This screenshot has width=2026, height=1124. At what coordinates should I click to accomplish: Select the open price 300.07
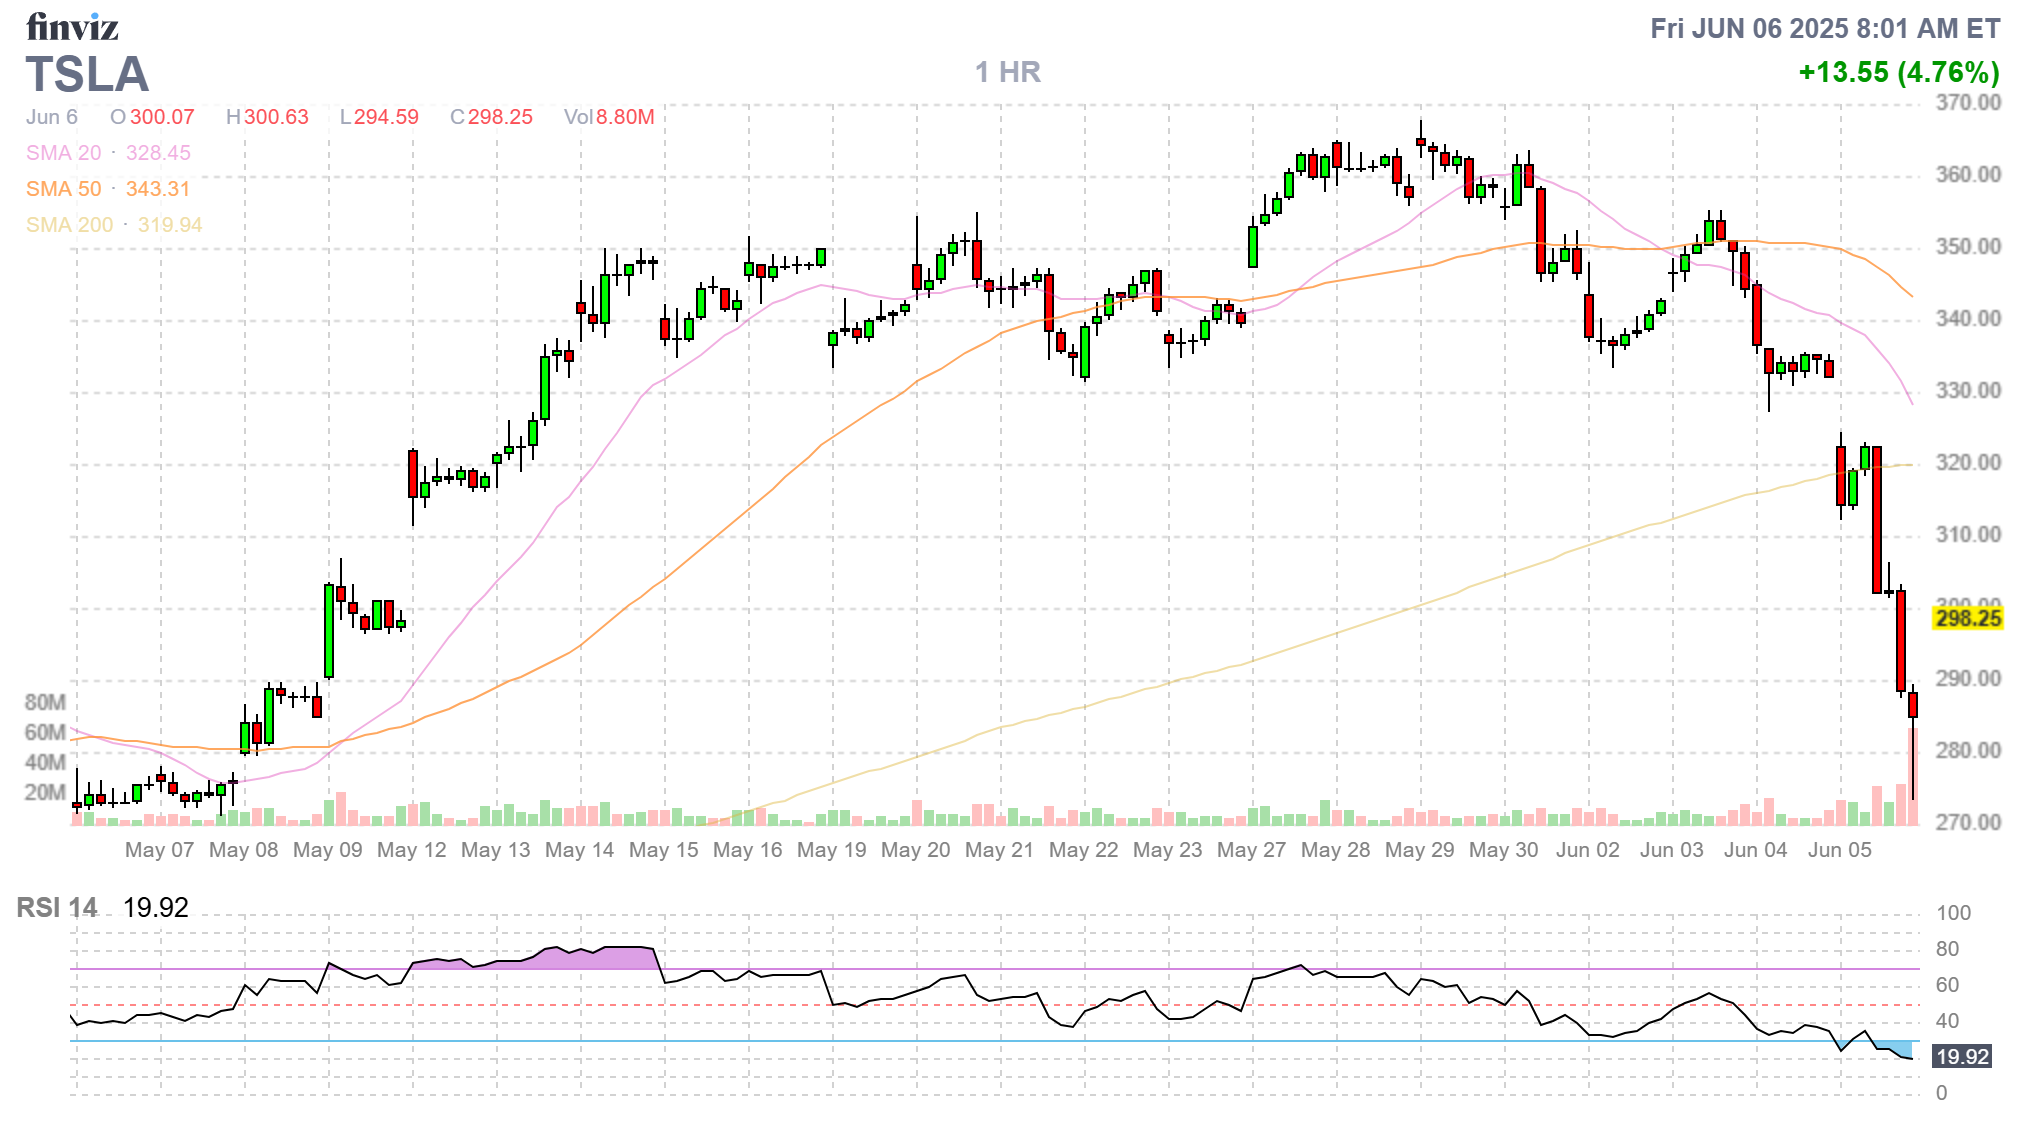[x=162, y=117]
